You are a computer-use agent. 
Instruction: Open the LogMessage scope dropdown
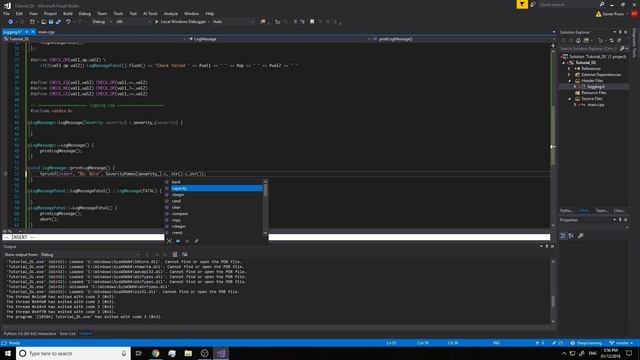pos(279,39)
